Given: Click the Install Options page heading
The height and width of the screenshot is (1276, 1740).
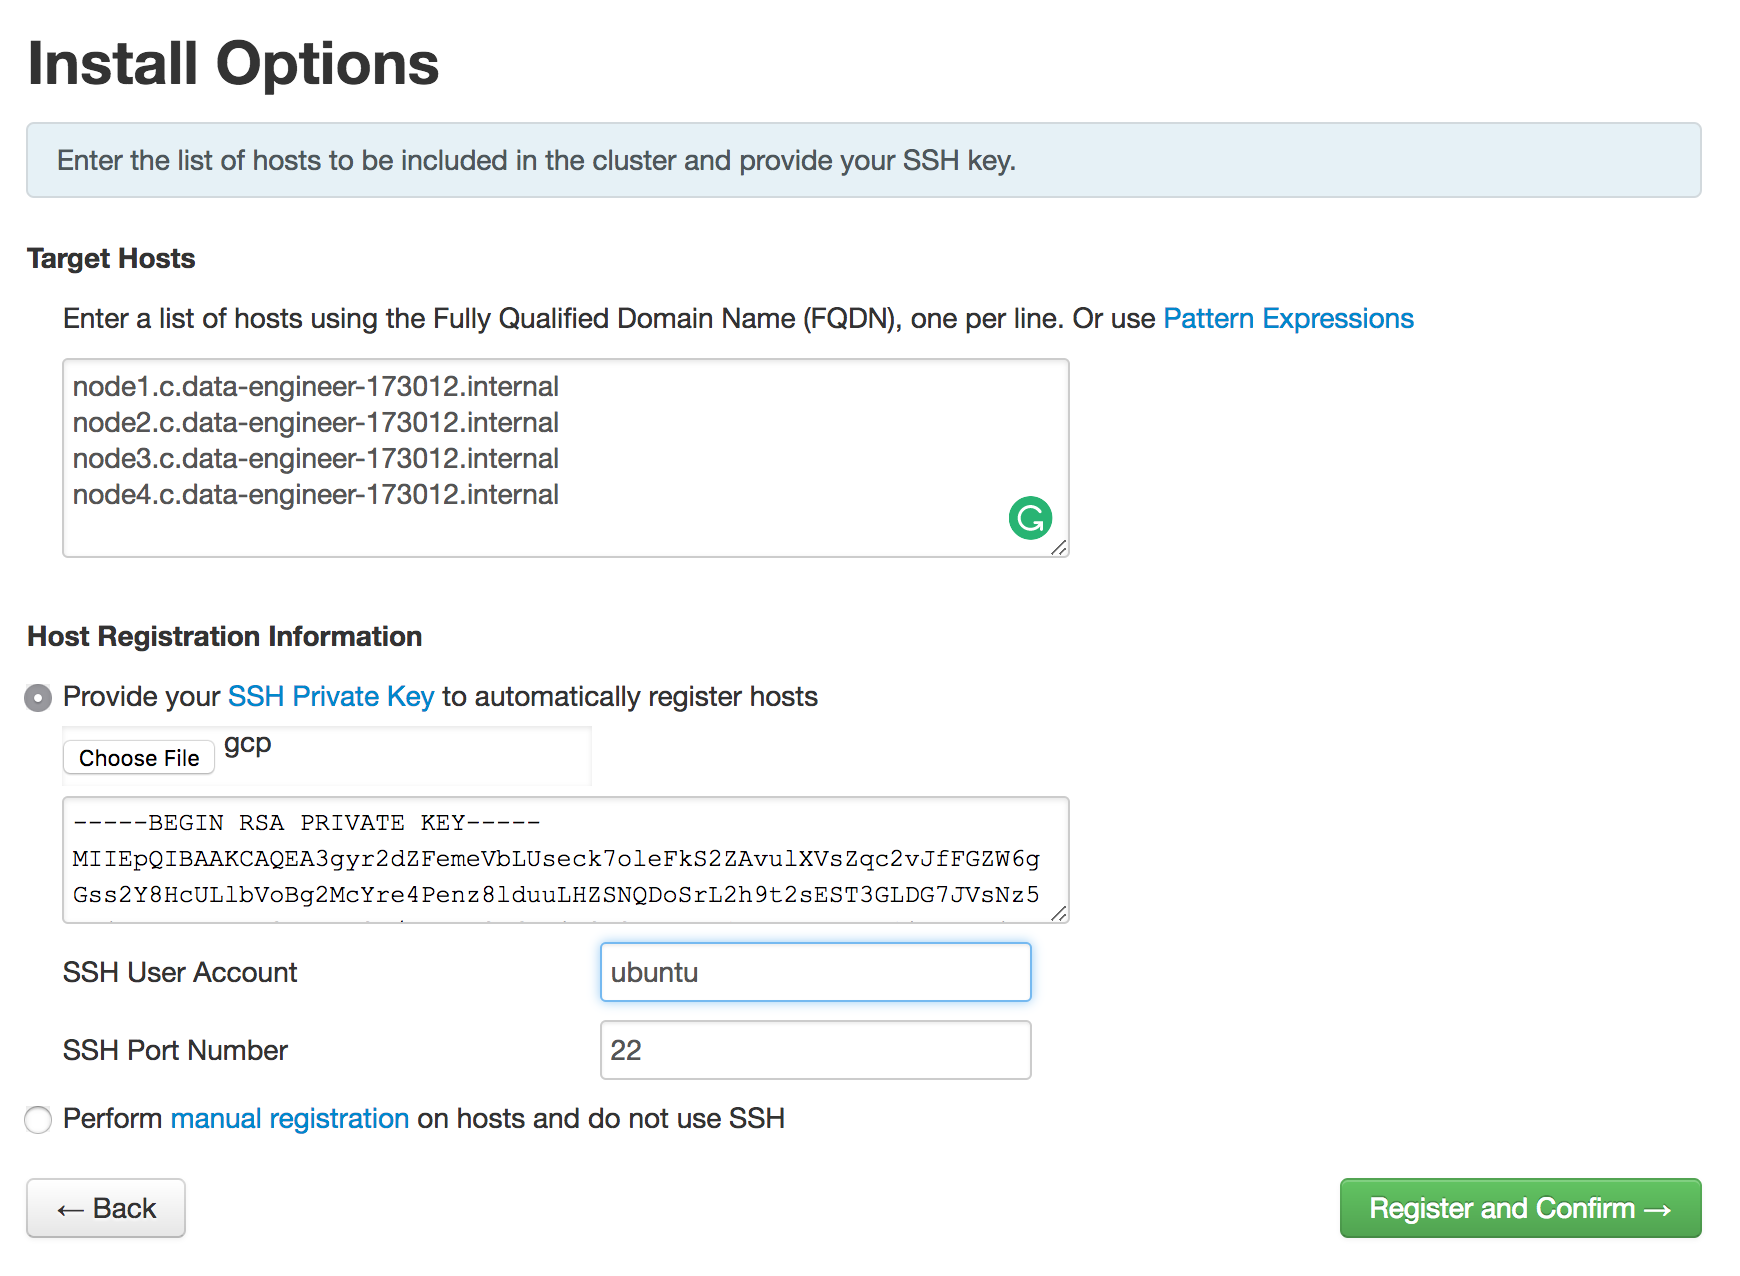Looking at the screenshot, I should (x=233, y=64).
